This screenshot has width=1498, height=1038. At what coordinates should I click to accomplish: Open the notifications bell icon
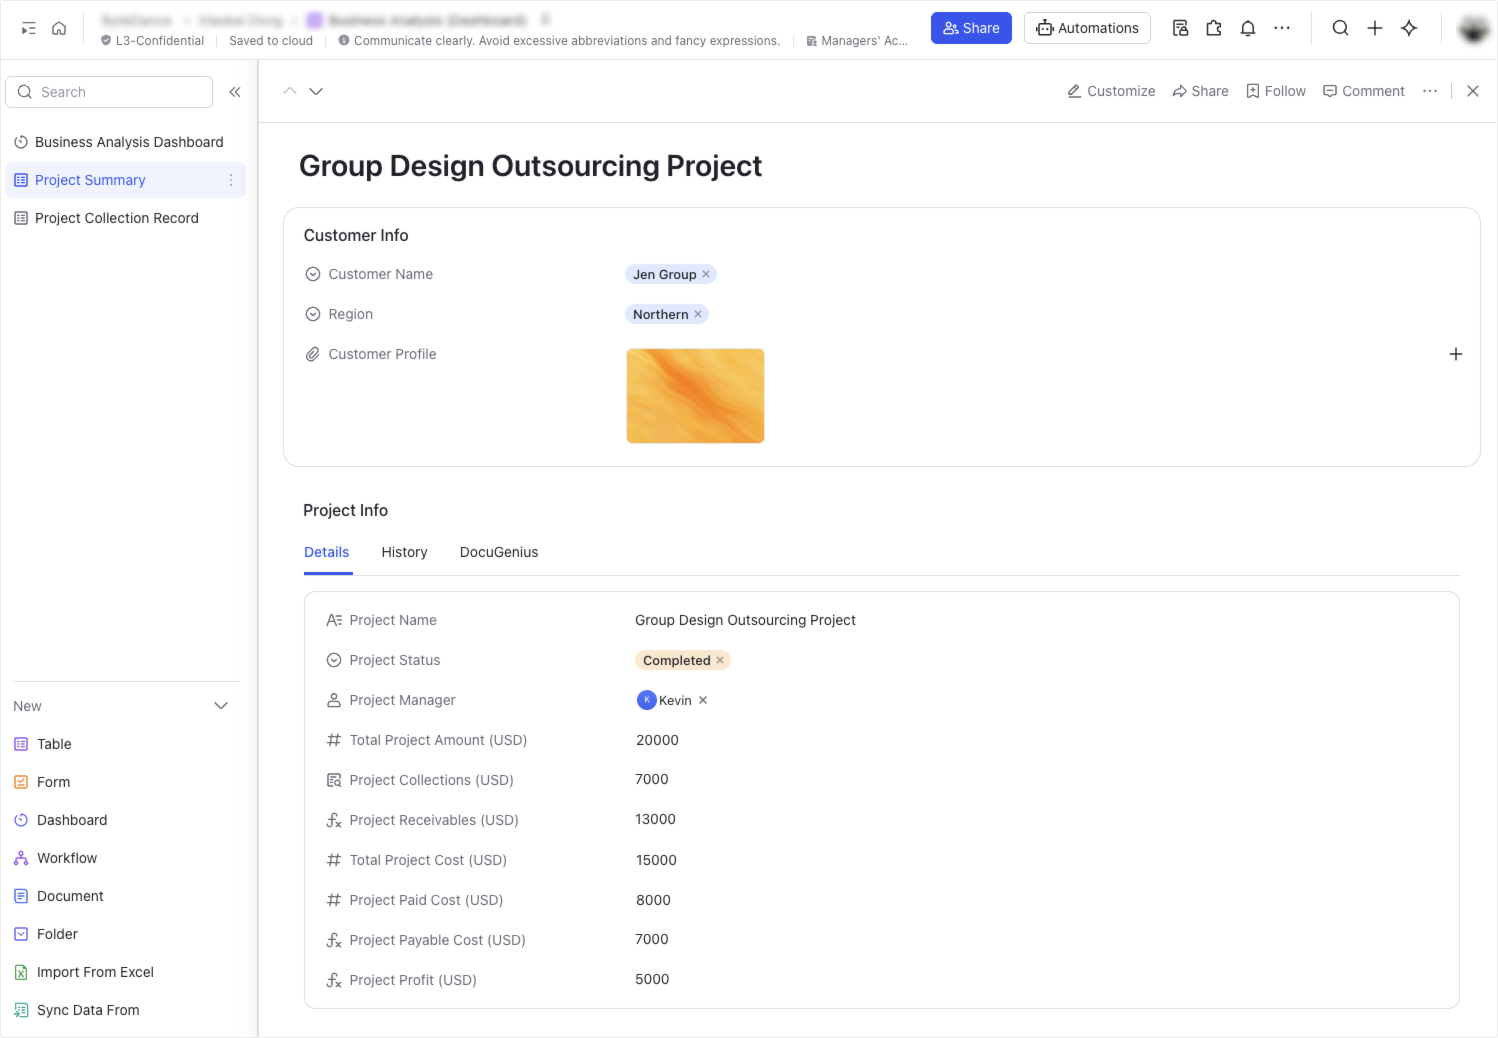[1247, 28]
